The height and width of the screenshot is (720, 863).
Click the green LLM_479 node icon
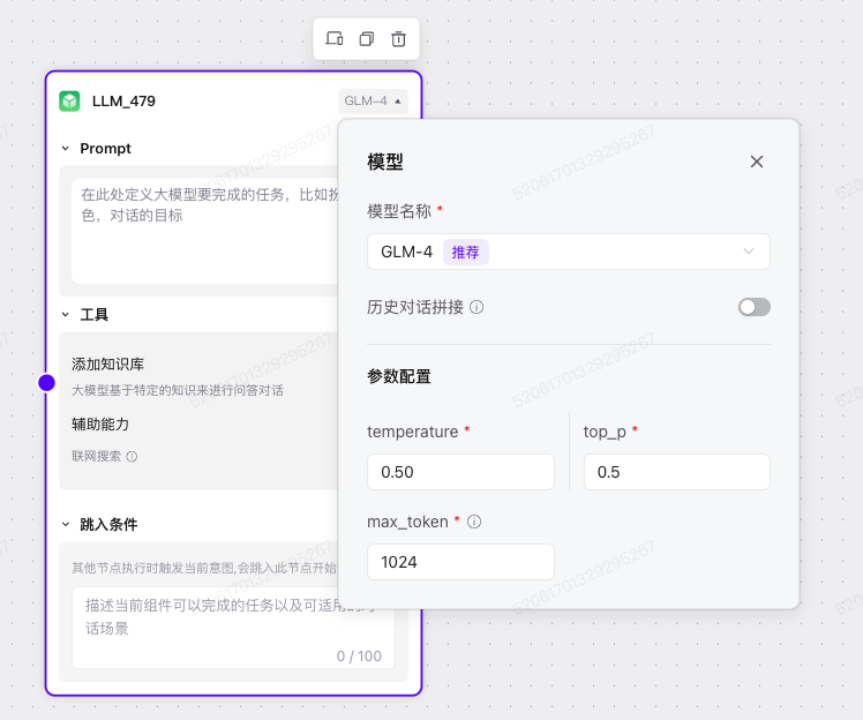pos(69,101)
